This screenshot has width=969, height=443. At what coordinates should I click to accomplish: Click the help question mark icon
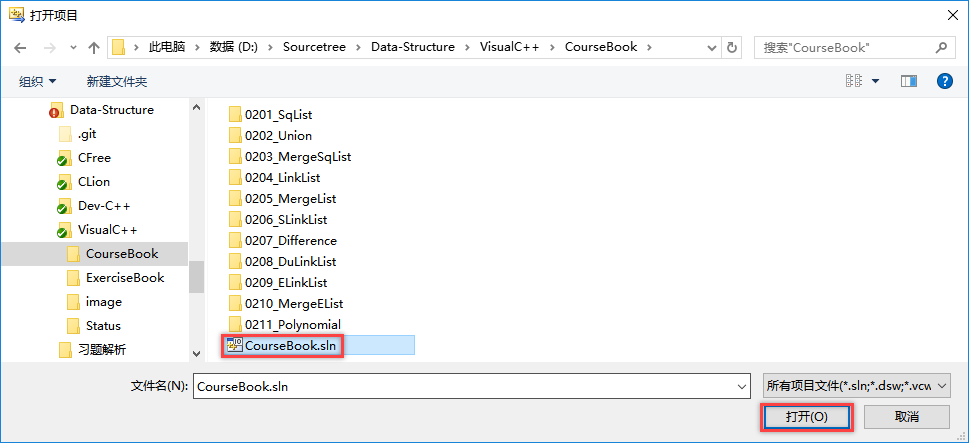944,81
